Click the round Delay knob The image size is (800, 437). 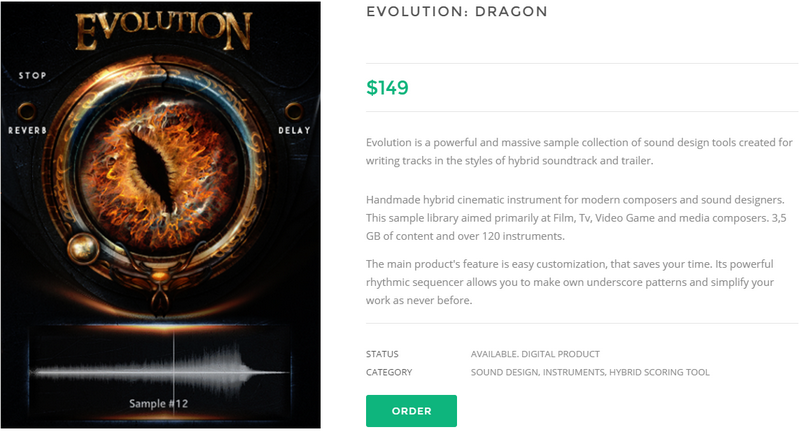click(294, 109)
